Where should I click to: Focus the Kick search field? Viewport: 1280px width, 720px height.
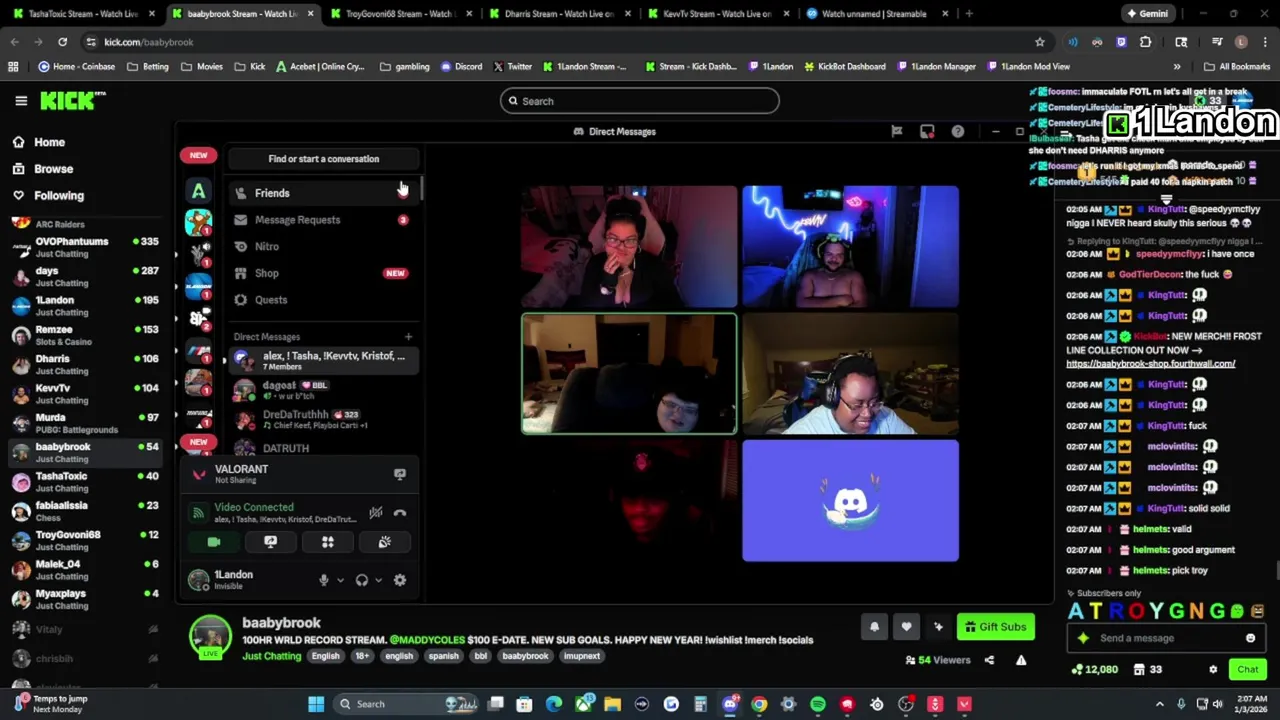point(640,101)
